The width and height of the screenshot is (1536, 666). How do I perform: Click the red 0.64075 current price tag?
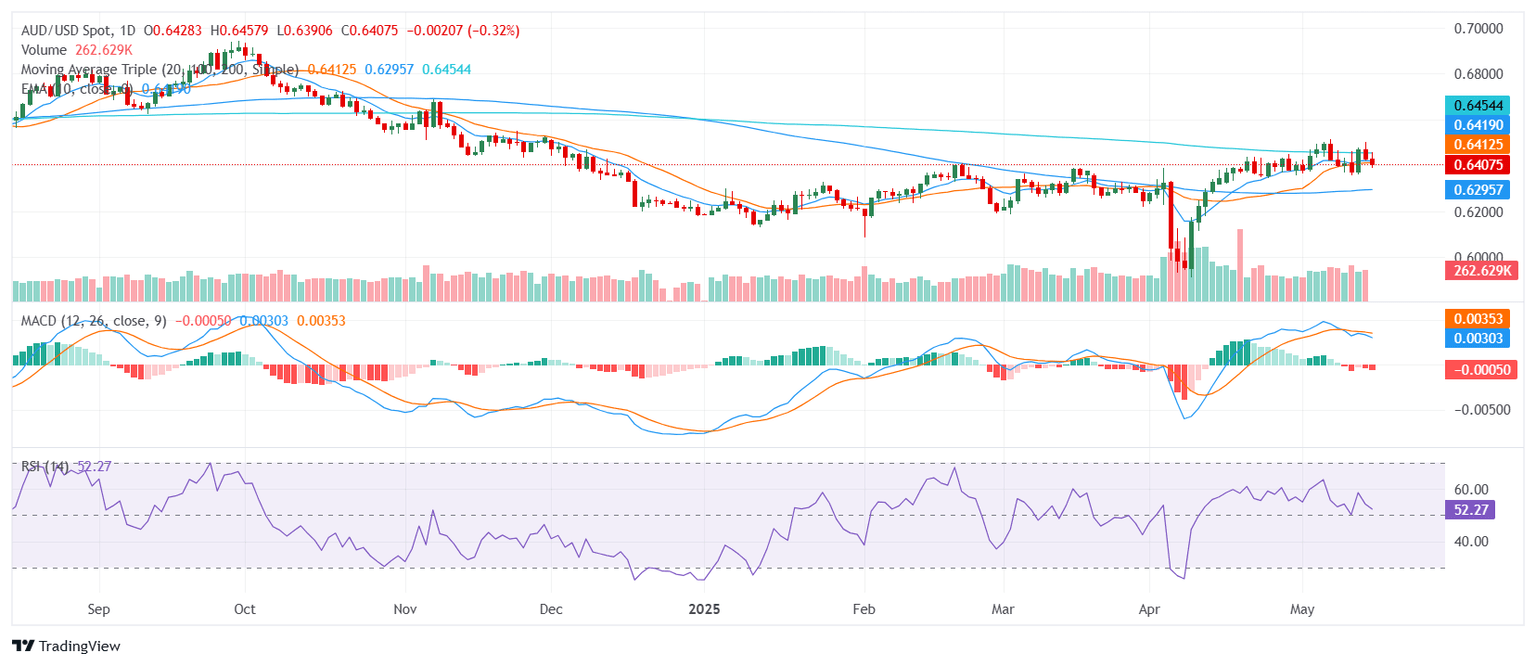point(1481,164)
